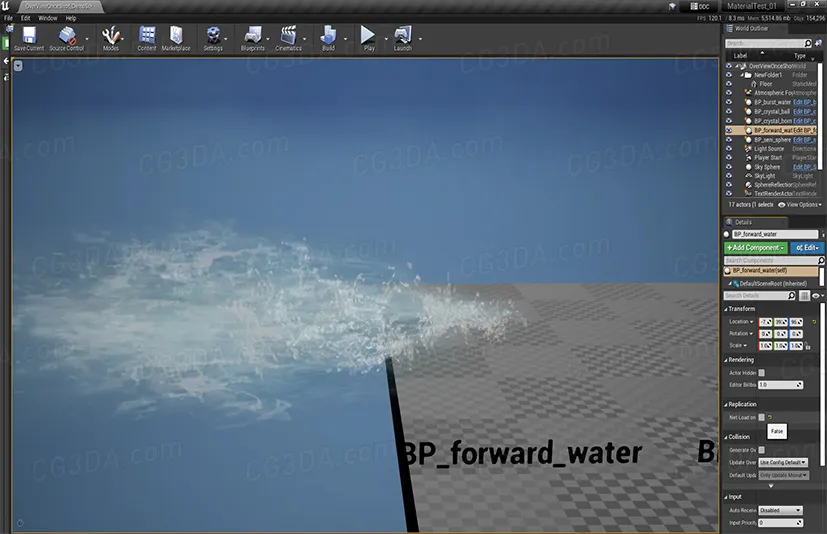The width and height of the screenshot is (827, 534).
Task: Click the reset-to-default arrow beside Location
Action: coord(814,321)
